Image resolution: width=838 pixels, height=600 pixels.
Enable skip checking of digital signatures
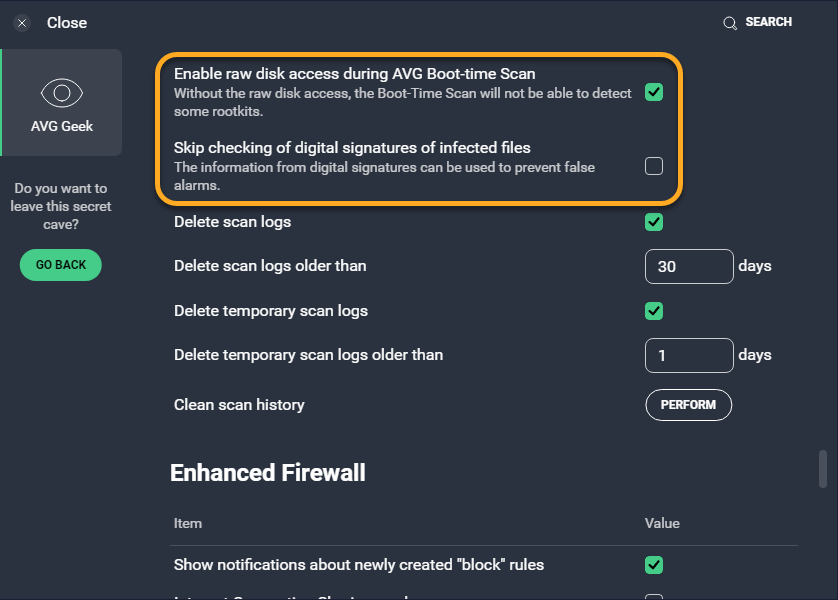point(654,166)
